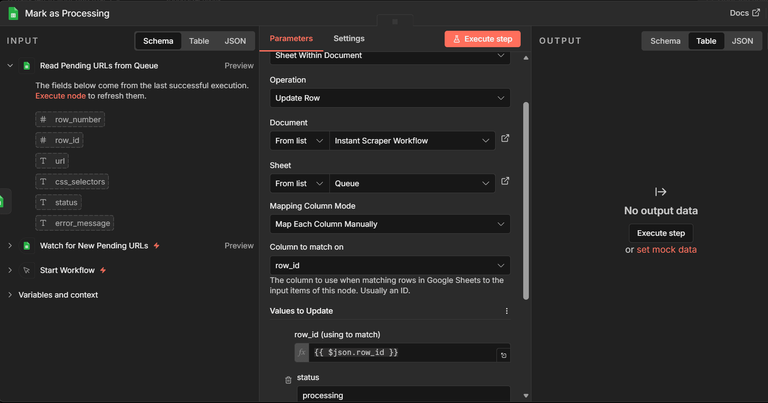Image resolution: width=768 pixels, height=403 pixels.
Task: Click the set mock data link
Action: point(666,250)
